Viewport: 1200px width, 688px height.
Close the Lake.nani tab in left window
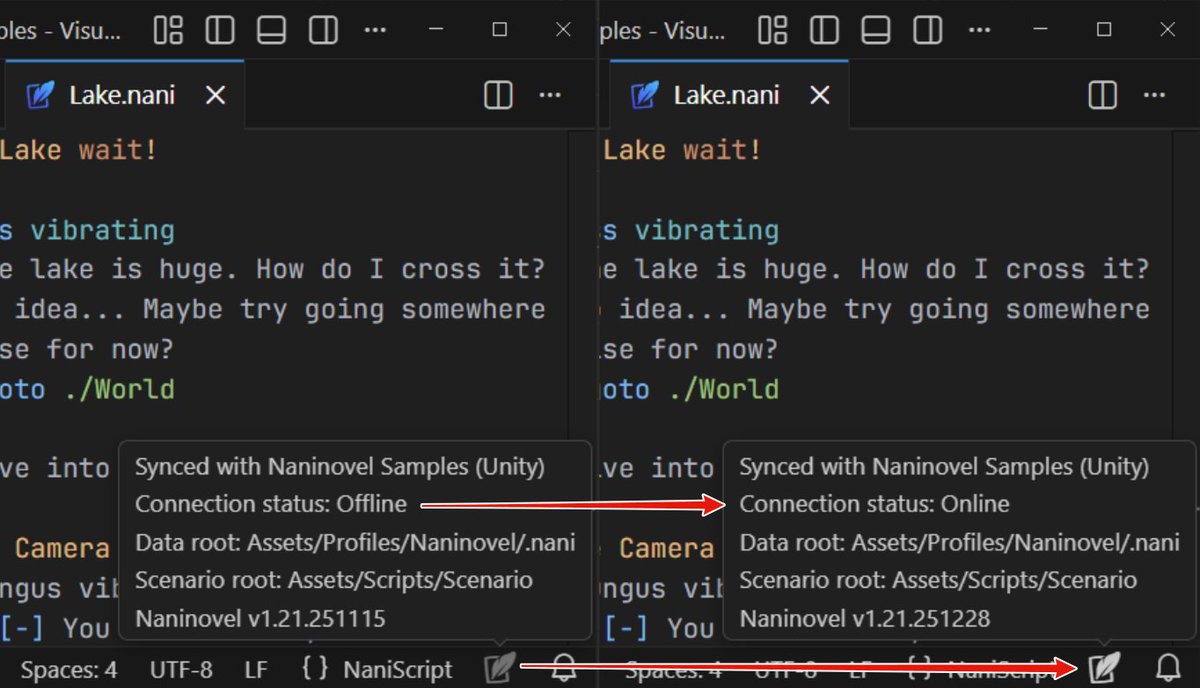(x=215, y=95)
